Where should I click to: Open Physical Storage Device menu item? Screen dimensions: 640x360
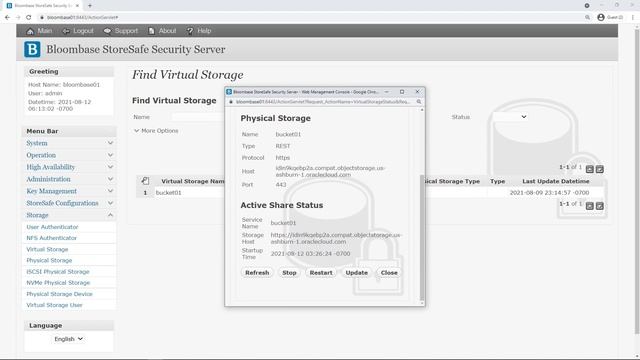click(59, 294)
